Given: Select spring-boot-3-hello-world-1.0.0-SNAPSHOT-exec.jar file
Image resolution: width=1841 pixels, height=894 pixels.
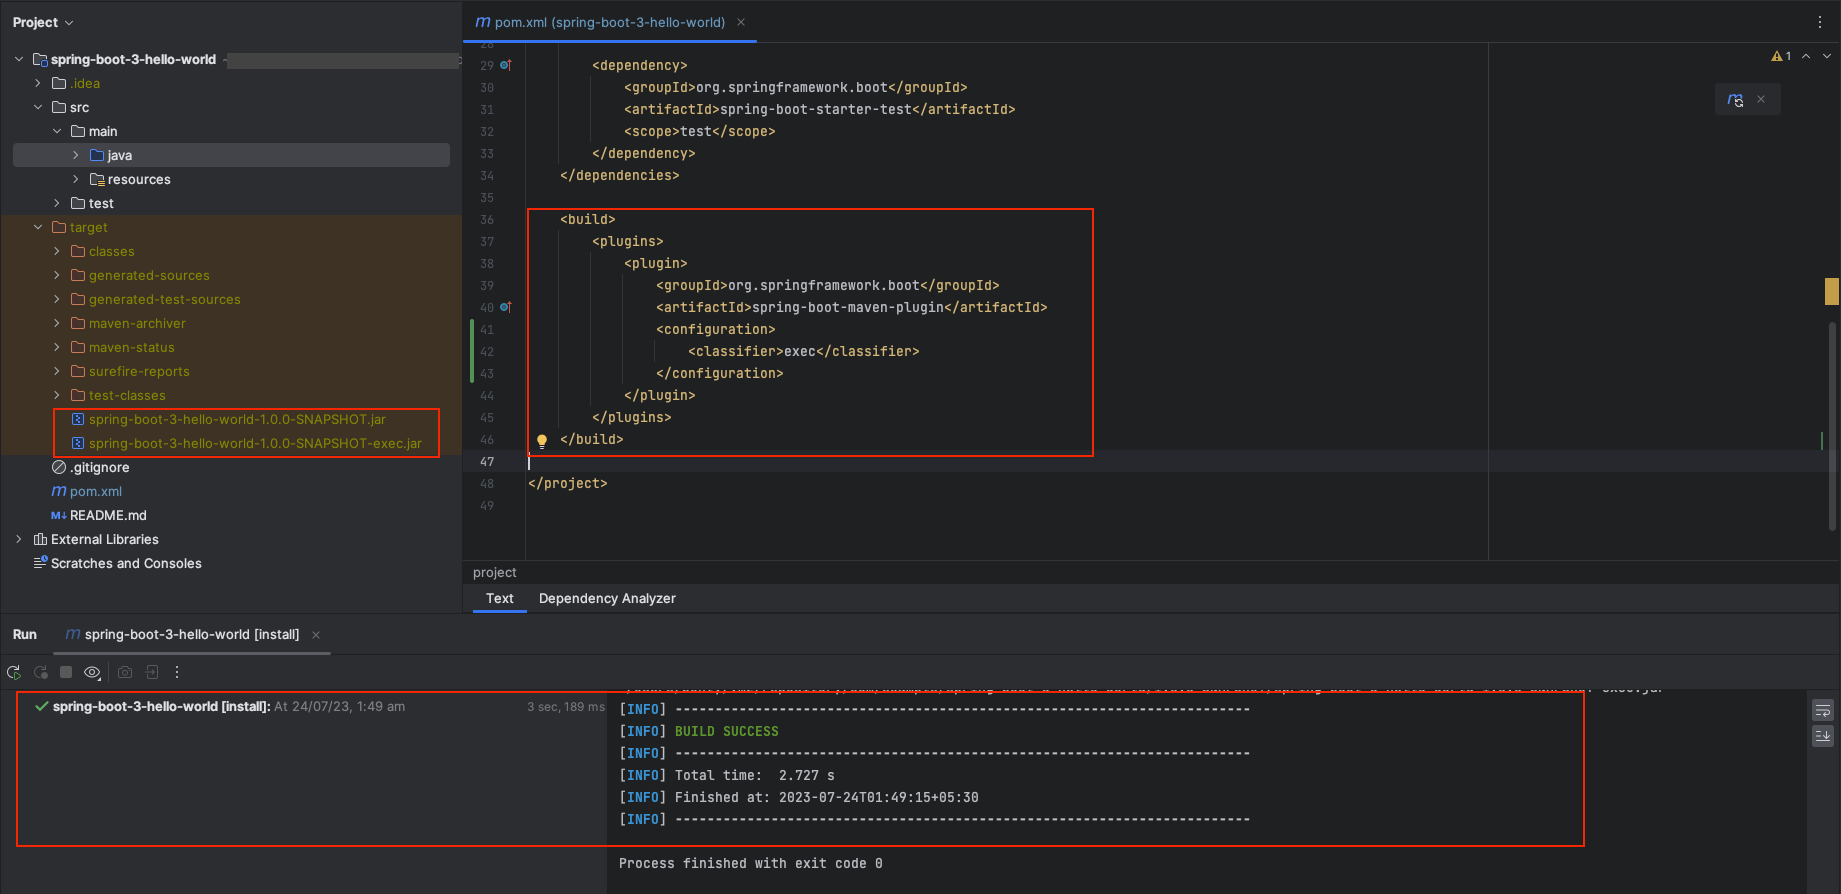Looking at the screenshot, I should [255, 443].
